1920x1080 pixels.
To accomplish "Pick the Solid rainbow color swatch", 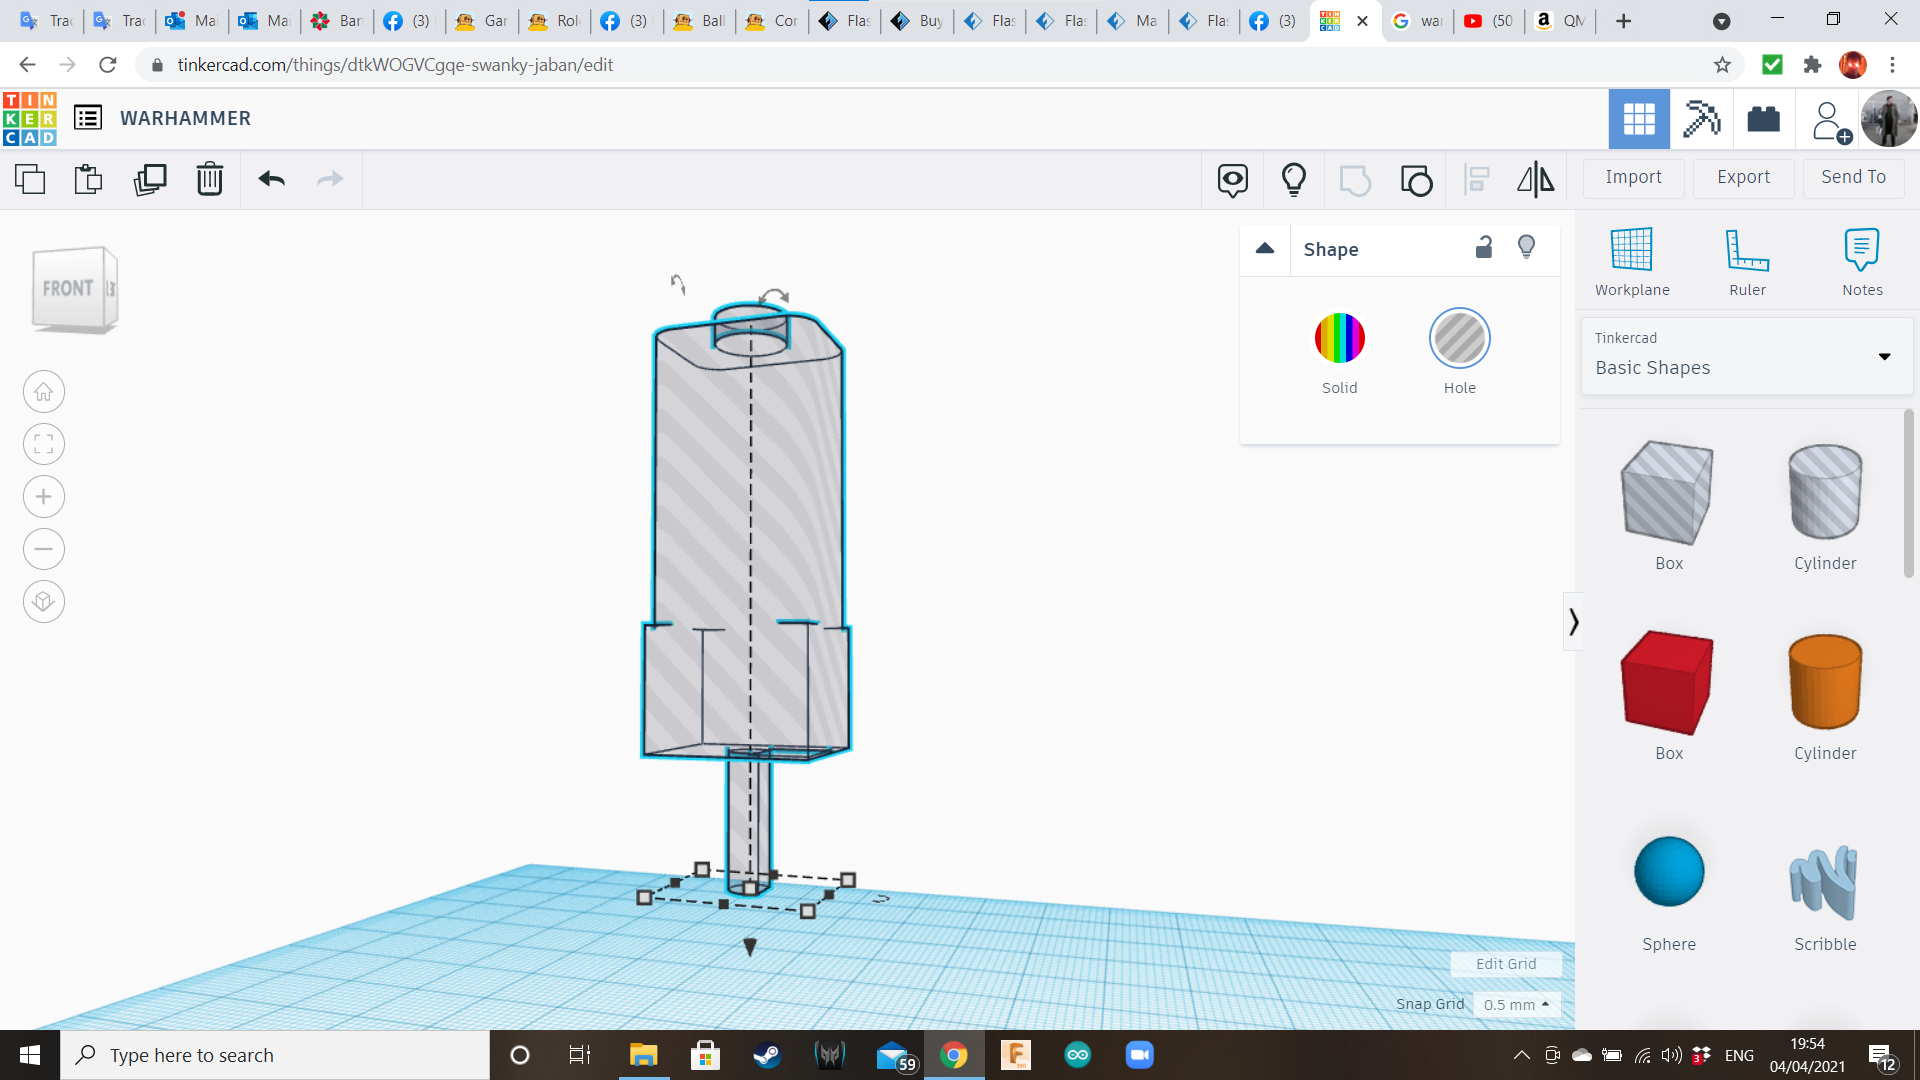I will 1339,339.
